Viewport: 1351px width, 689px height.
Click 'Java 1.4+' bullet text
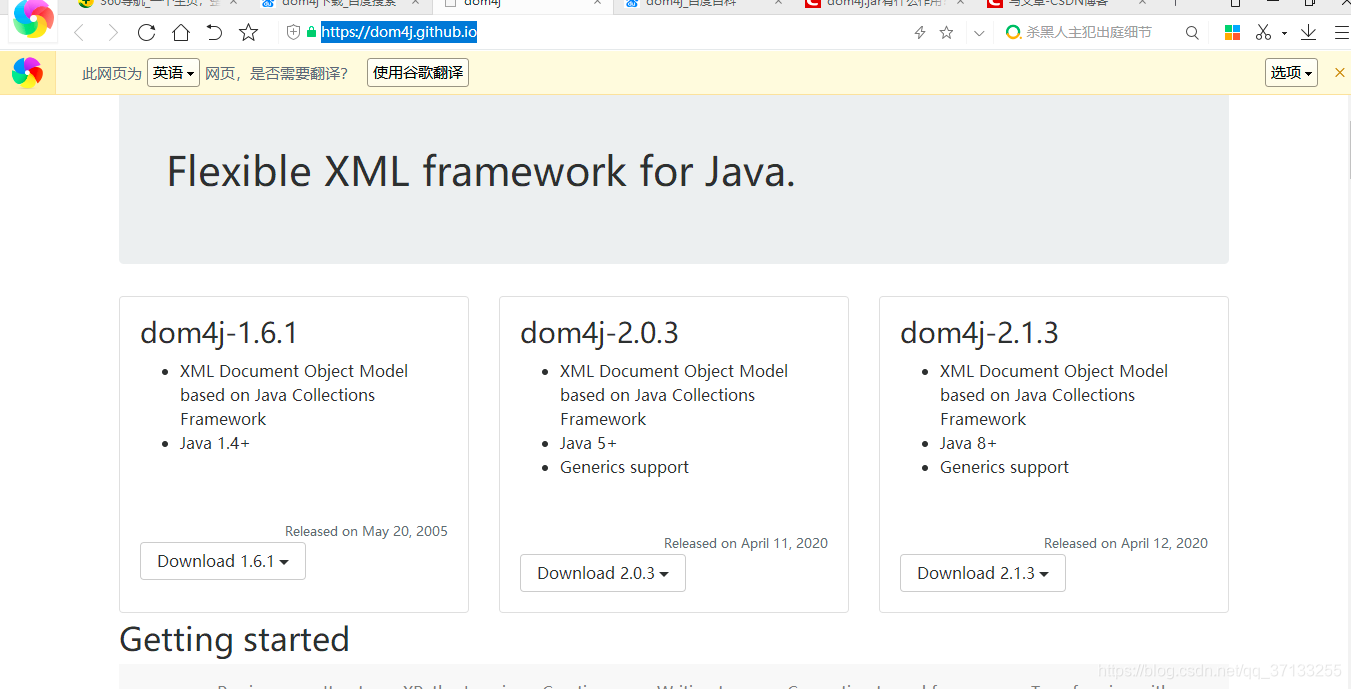tap(215, 443)
